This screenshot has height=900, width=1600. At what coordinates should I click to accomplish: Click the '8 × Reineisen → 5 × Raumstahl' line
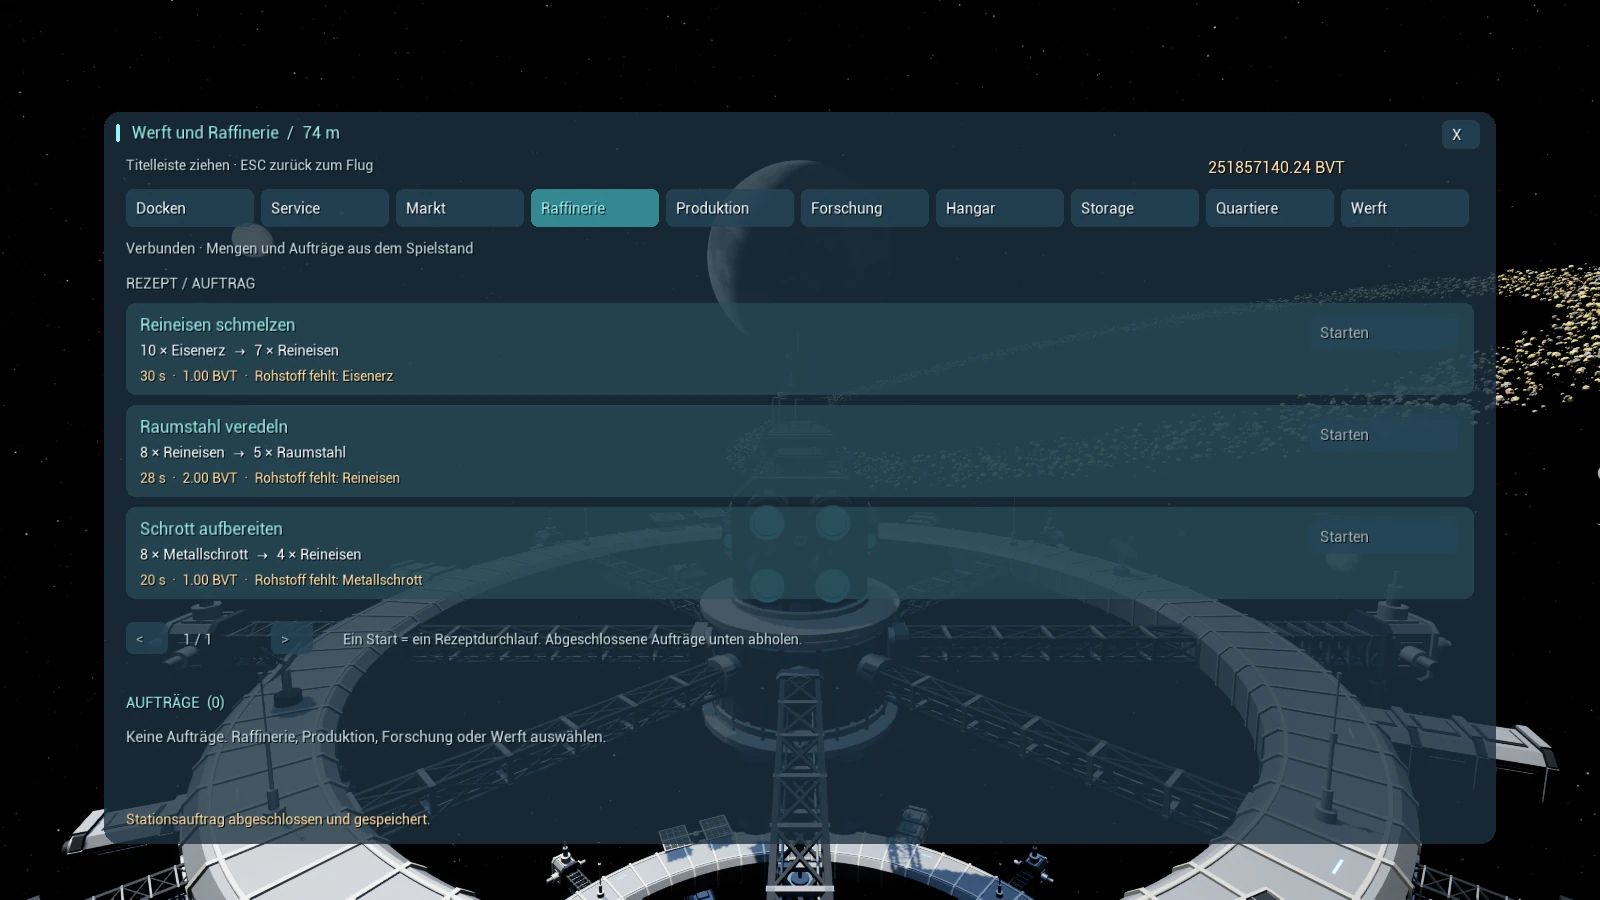click(243, 453)
